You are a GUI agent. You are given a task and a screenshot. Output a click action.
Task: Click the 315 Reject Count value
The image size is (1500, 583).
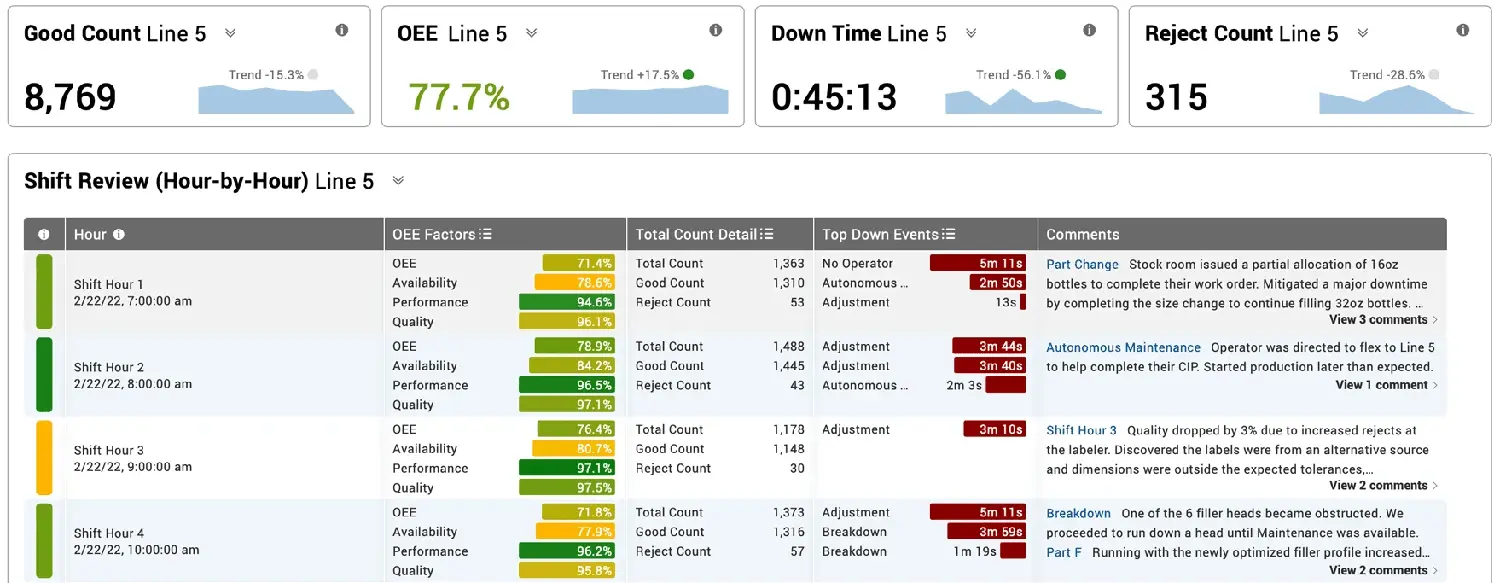coord(1176,97)
